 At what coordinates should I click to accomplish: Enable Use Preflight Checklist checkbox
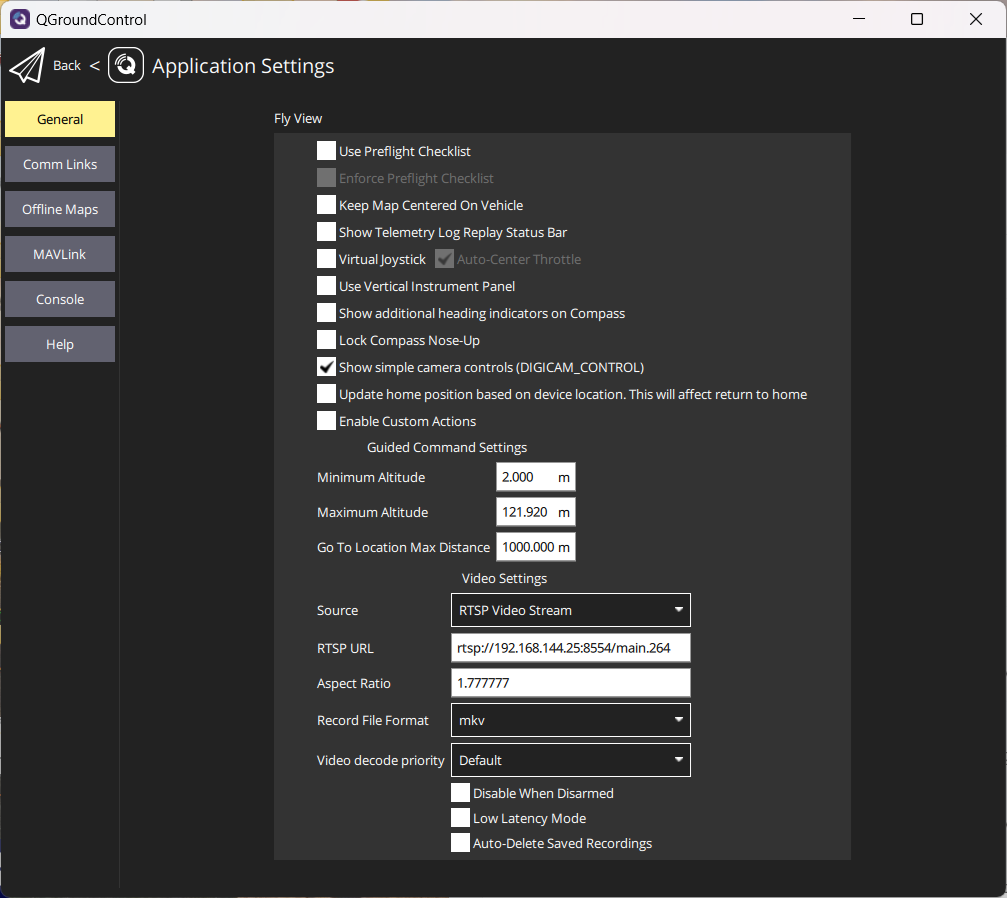coord(326,151)
